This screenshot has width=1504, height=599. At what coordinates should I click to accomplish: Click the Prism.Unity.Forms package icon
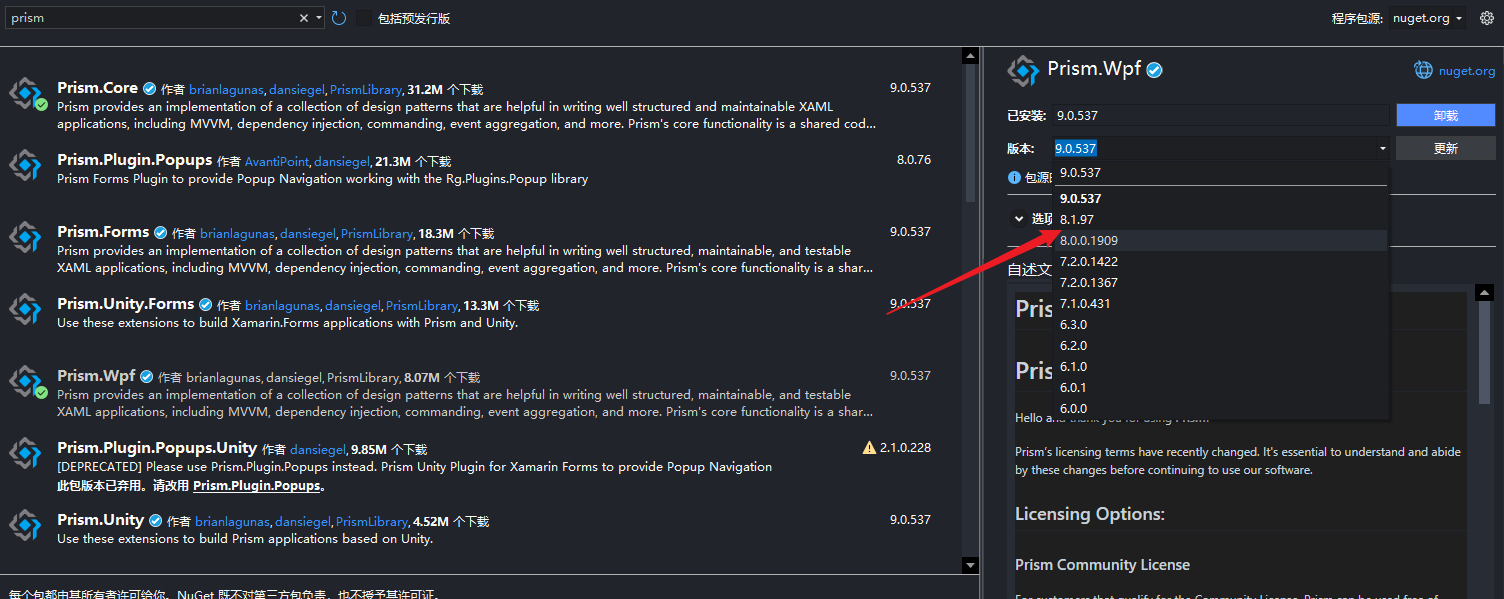[x=25, y=310]
